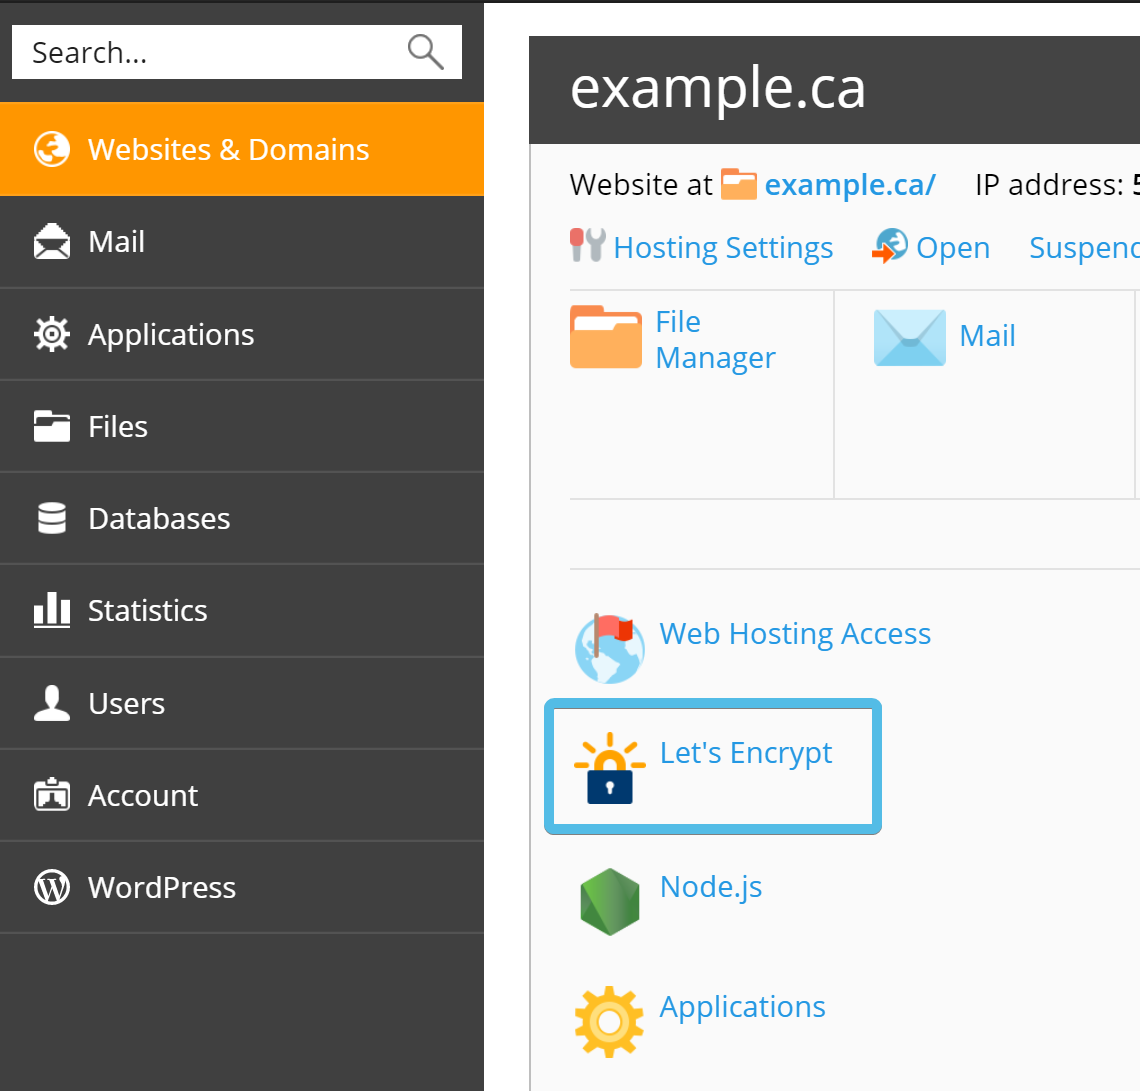Click the Suspend link
The image size is (1140, 1091).
1084,248
